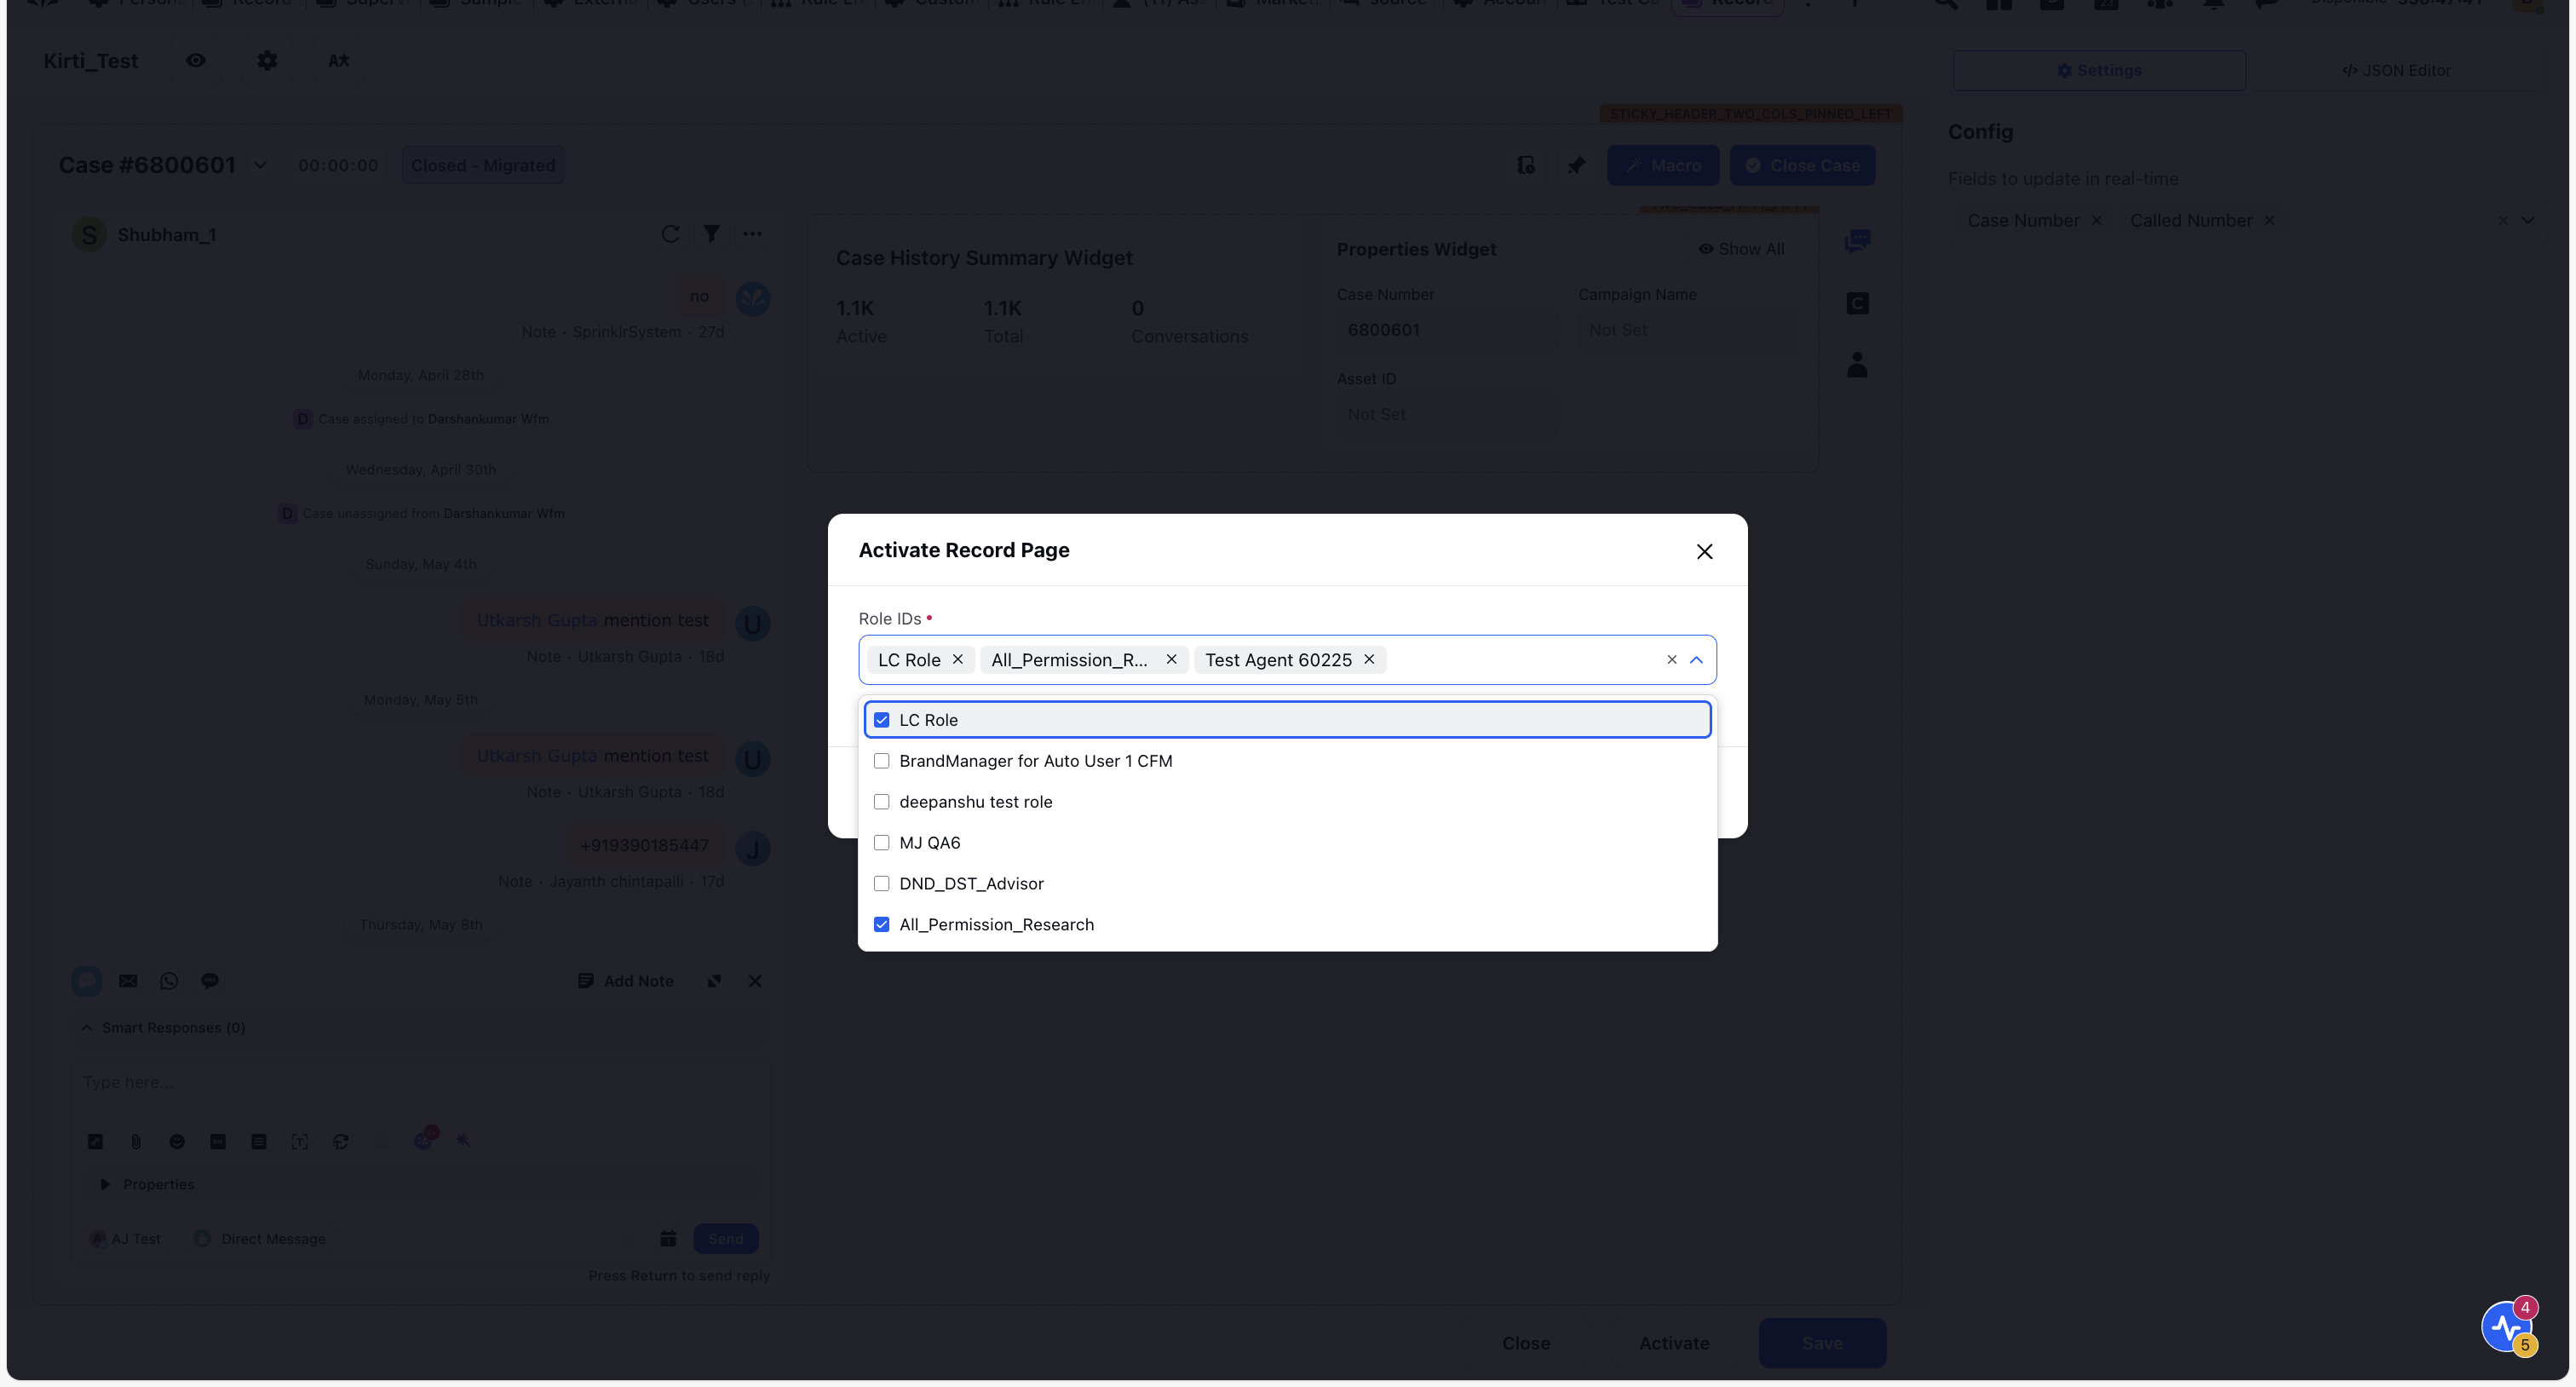Viewport: 2576px width, 1387px height.
Task: Click the bottom Close button
Action: tap(1525, 1344)
